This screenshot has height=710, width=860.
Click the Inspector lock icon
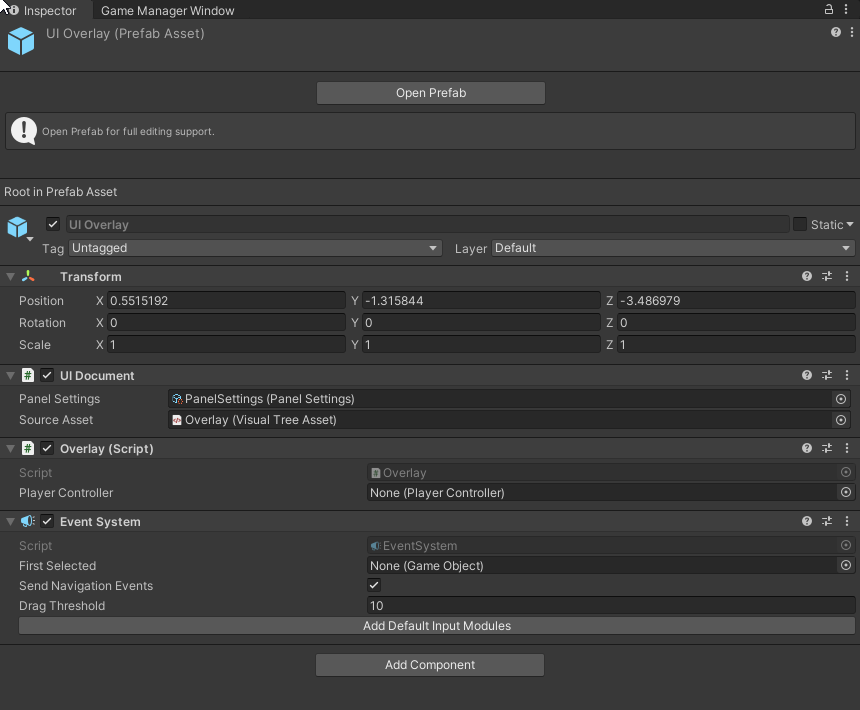tap(827, 10)
